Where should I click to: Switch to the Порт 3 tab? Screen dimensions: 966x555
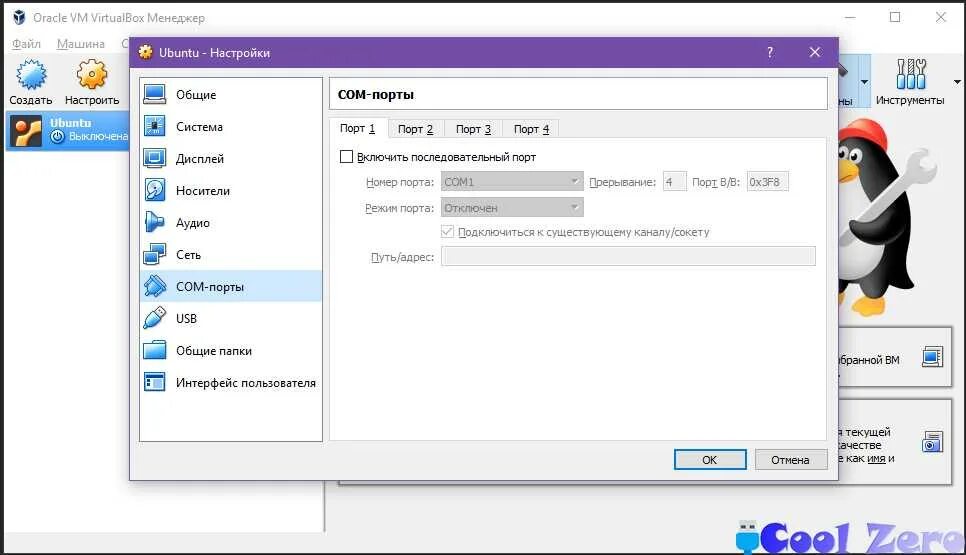click(473, 129)
